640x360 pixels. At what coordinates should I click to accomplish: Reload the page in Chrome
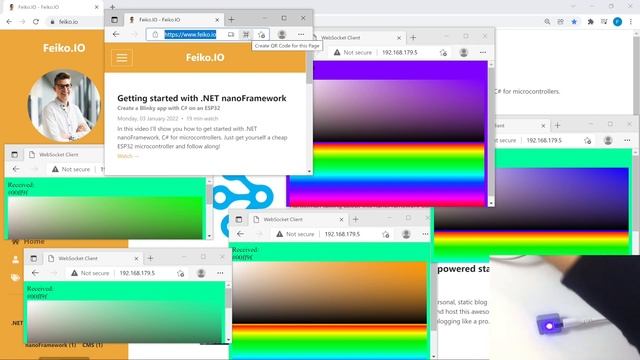[x=36, y=22]
